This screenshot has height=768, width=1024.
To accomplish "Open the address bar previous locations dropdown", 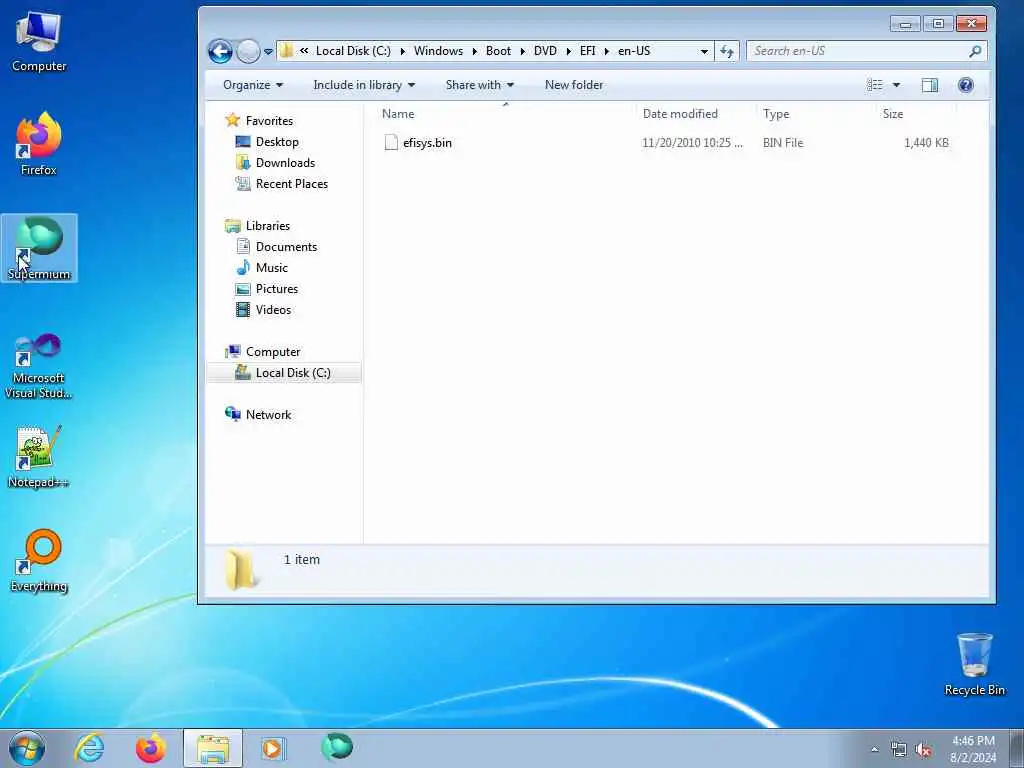I will tap(704, 51).
